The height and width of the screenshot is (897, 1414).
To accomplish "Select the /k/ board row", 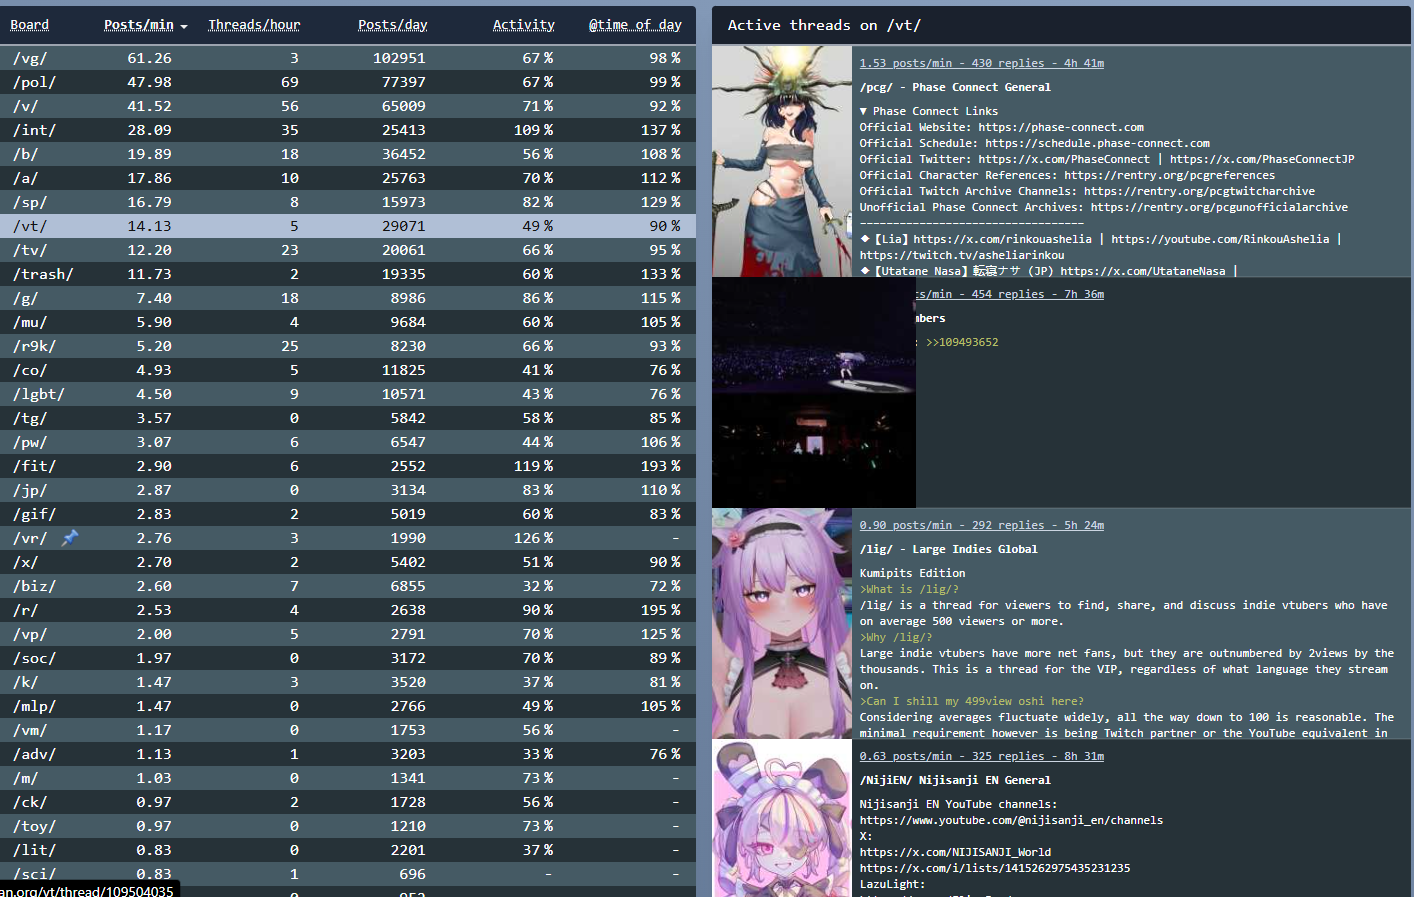I will click(x=348, y=682).
